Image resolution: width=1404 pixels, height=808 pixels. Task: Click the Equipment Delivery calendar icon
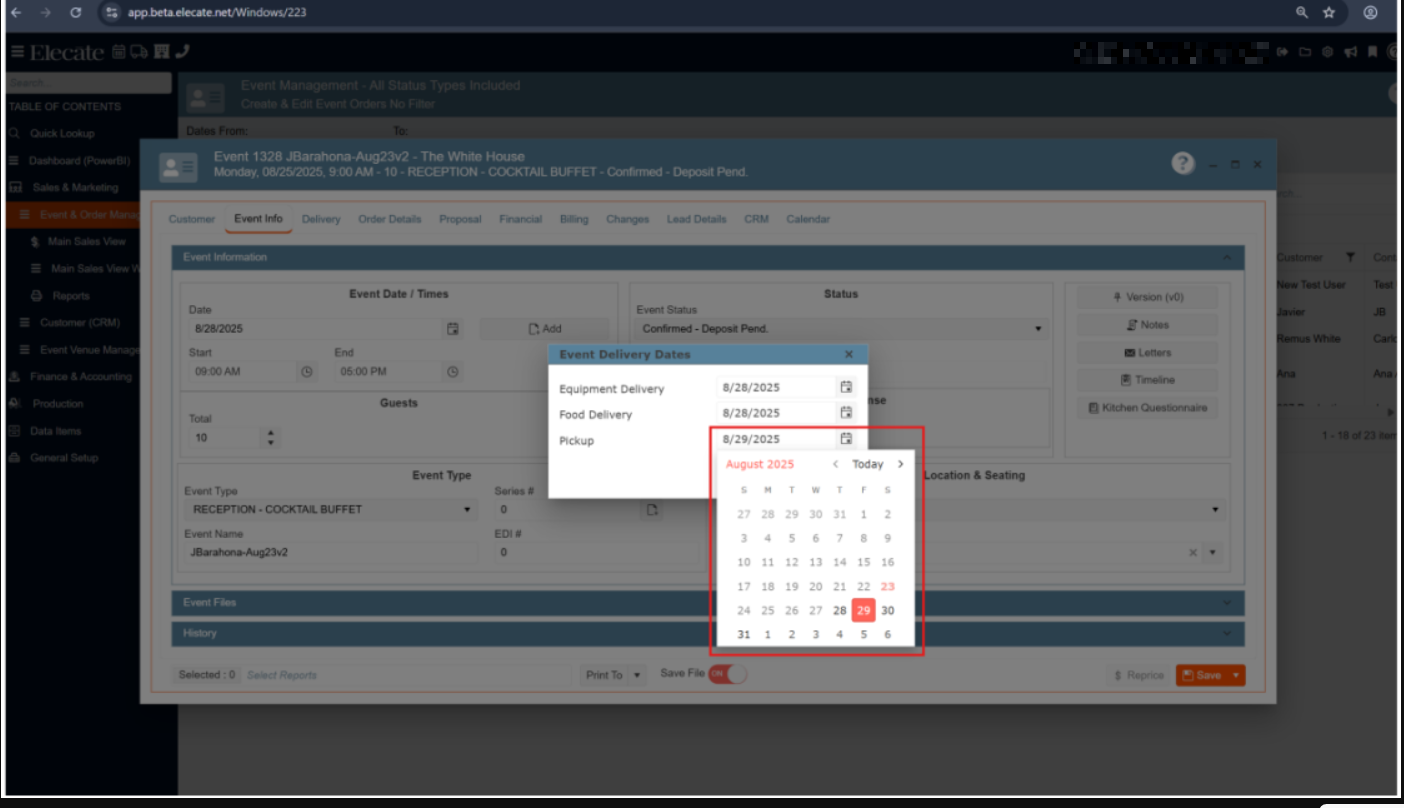846,387
